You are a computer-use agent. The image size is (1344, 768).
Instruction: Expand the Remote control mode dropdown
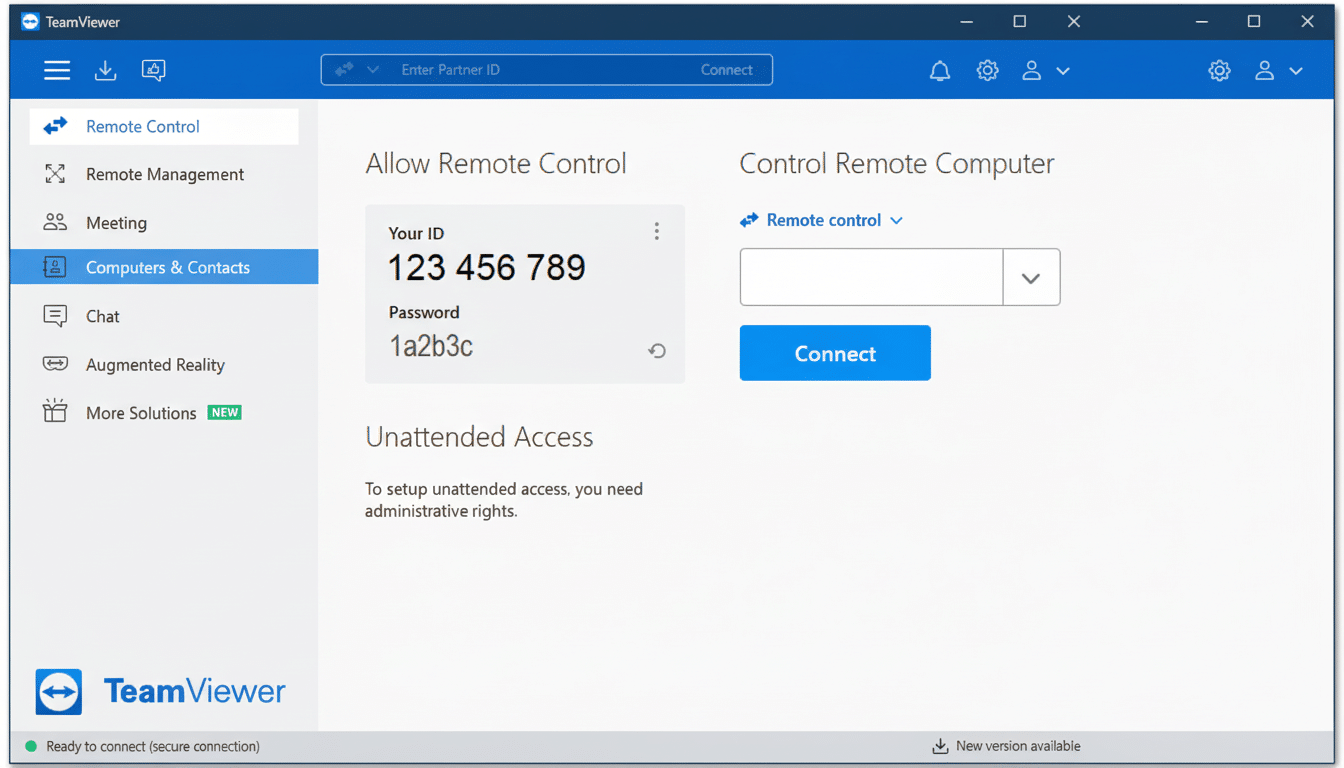click(x=894, y=220)
